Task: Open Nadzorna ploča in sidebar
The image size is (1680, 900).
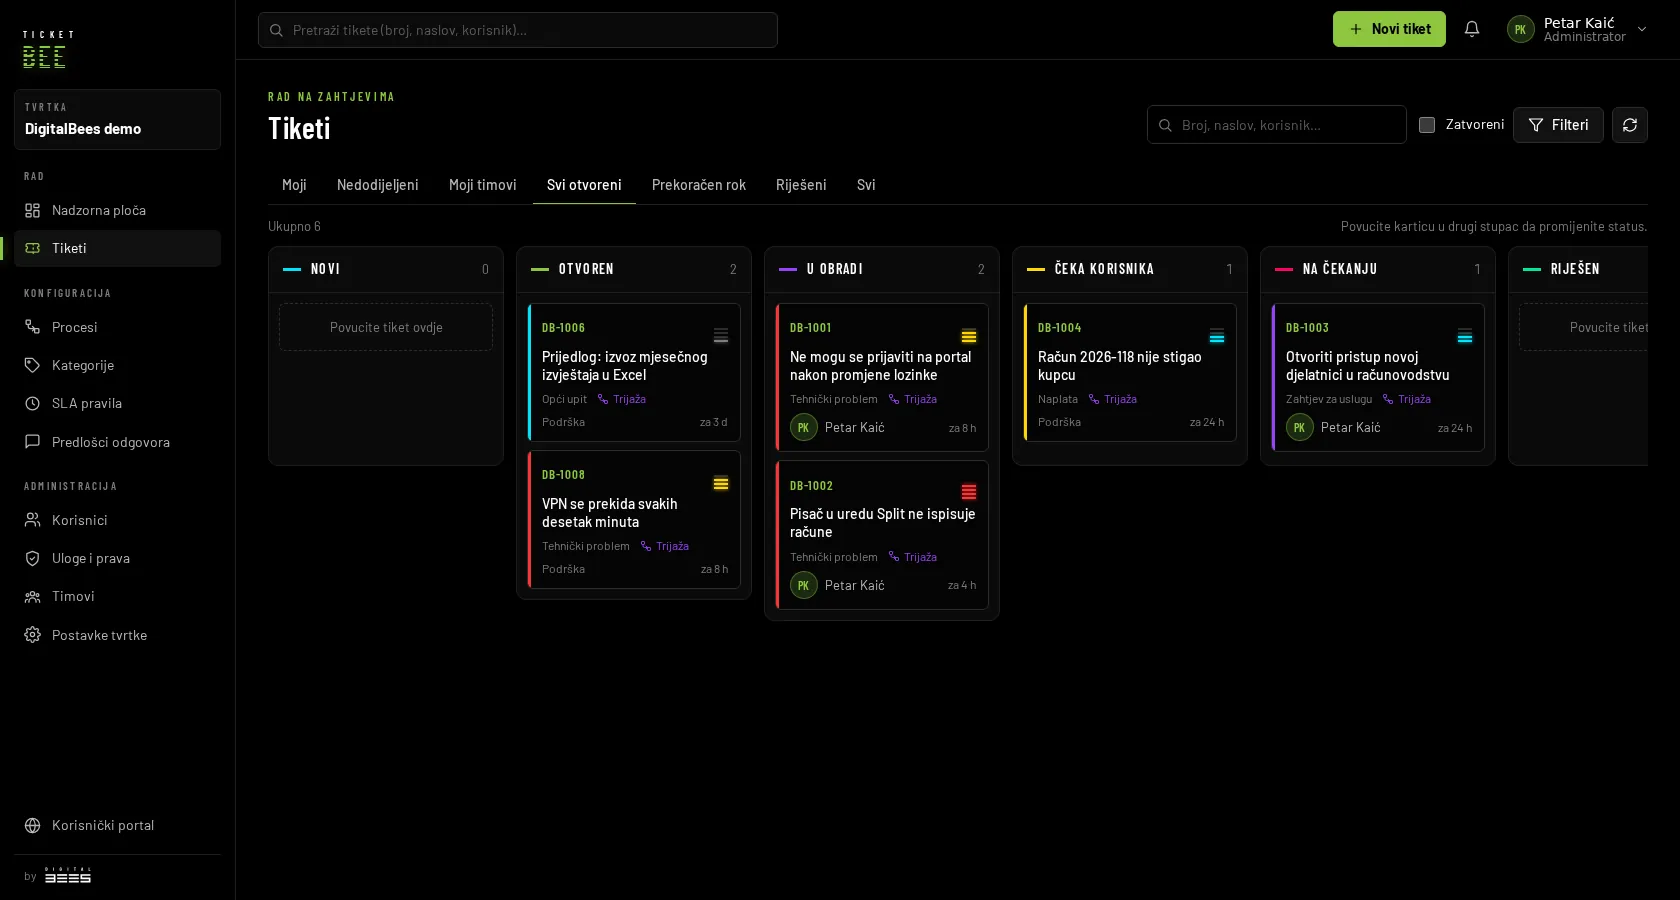Action: 117,210
